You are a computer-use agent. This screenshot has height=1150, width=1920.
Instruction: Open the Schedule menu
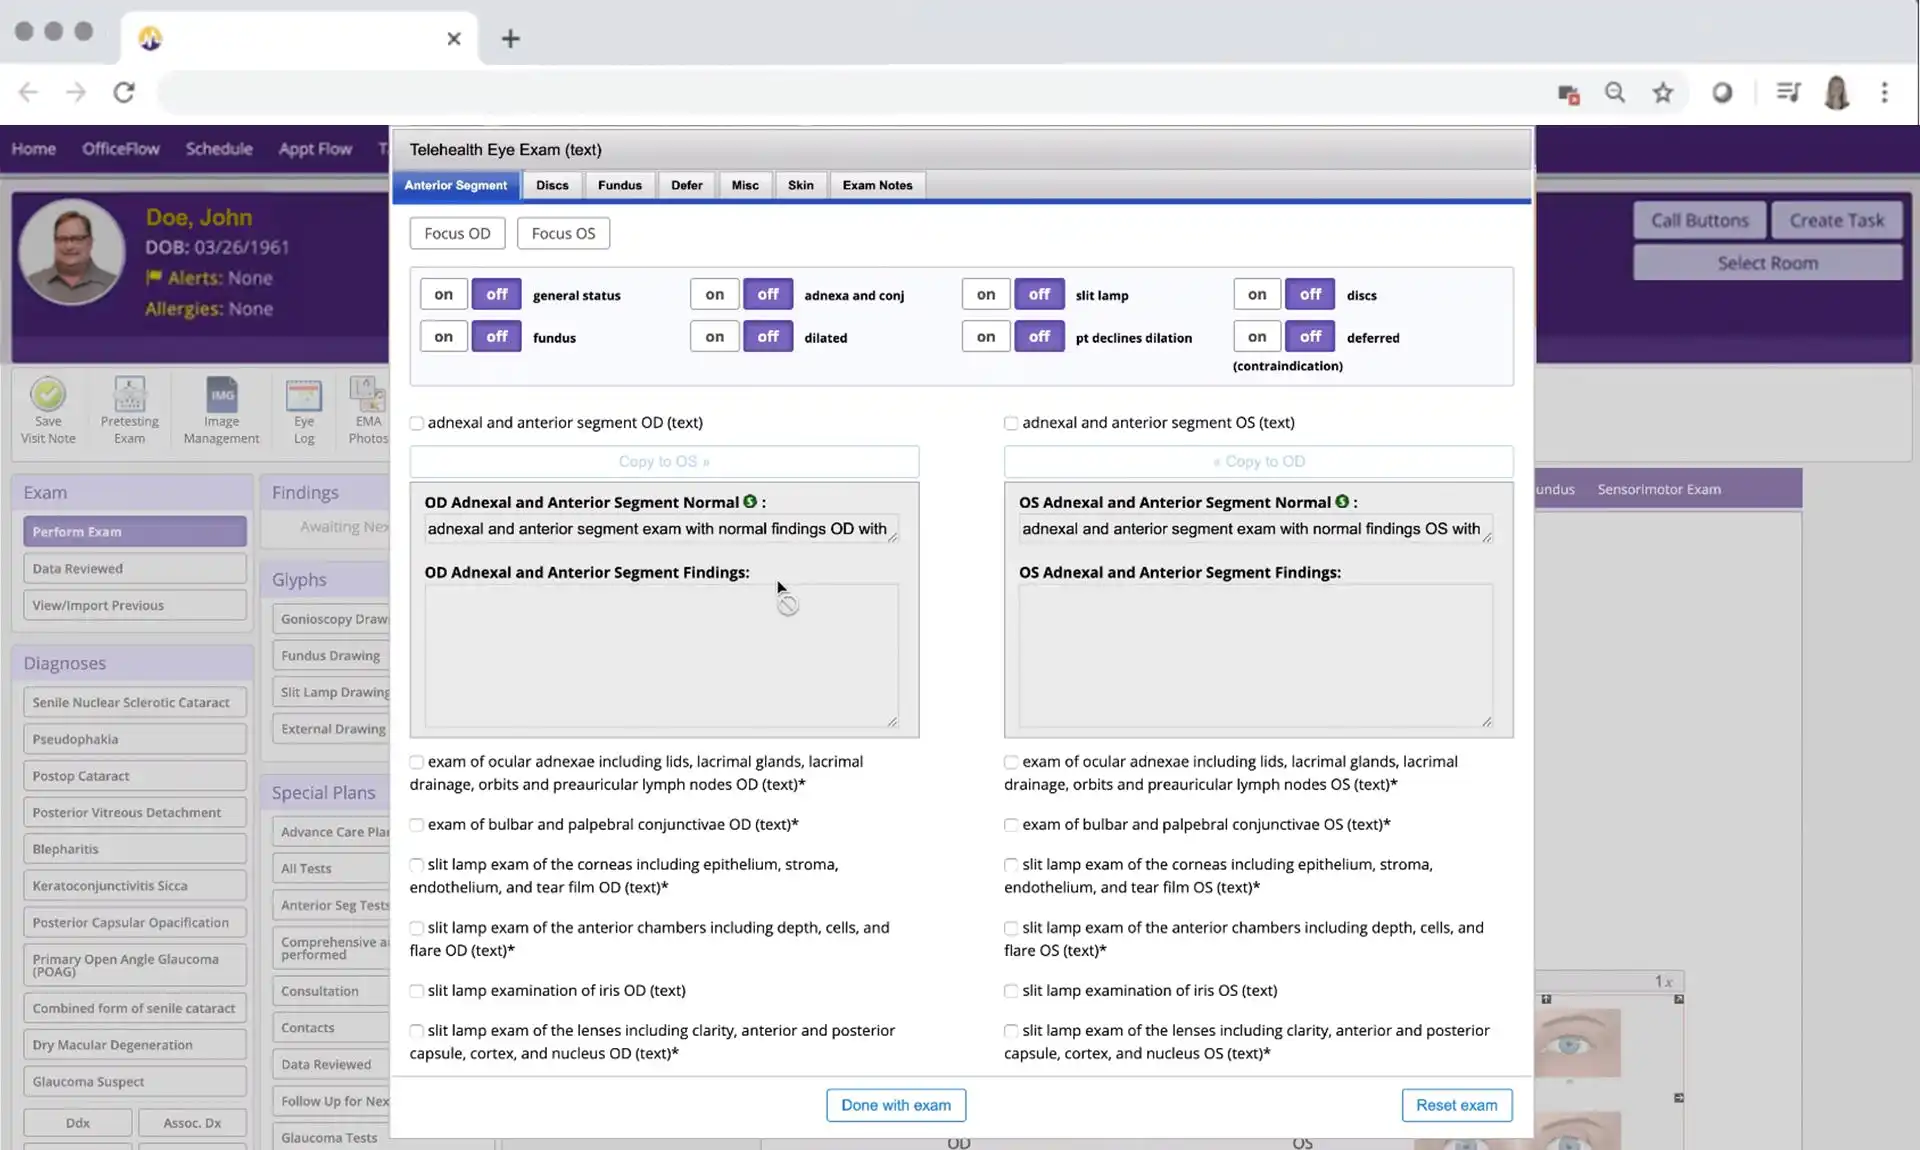(x=218, y=148)
